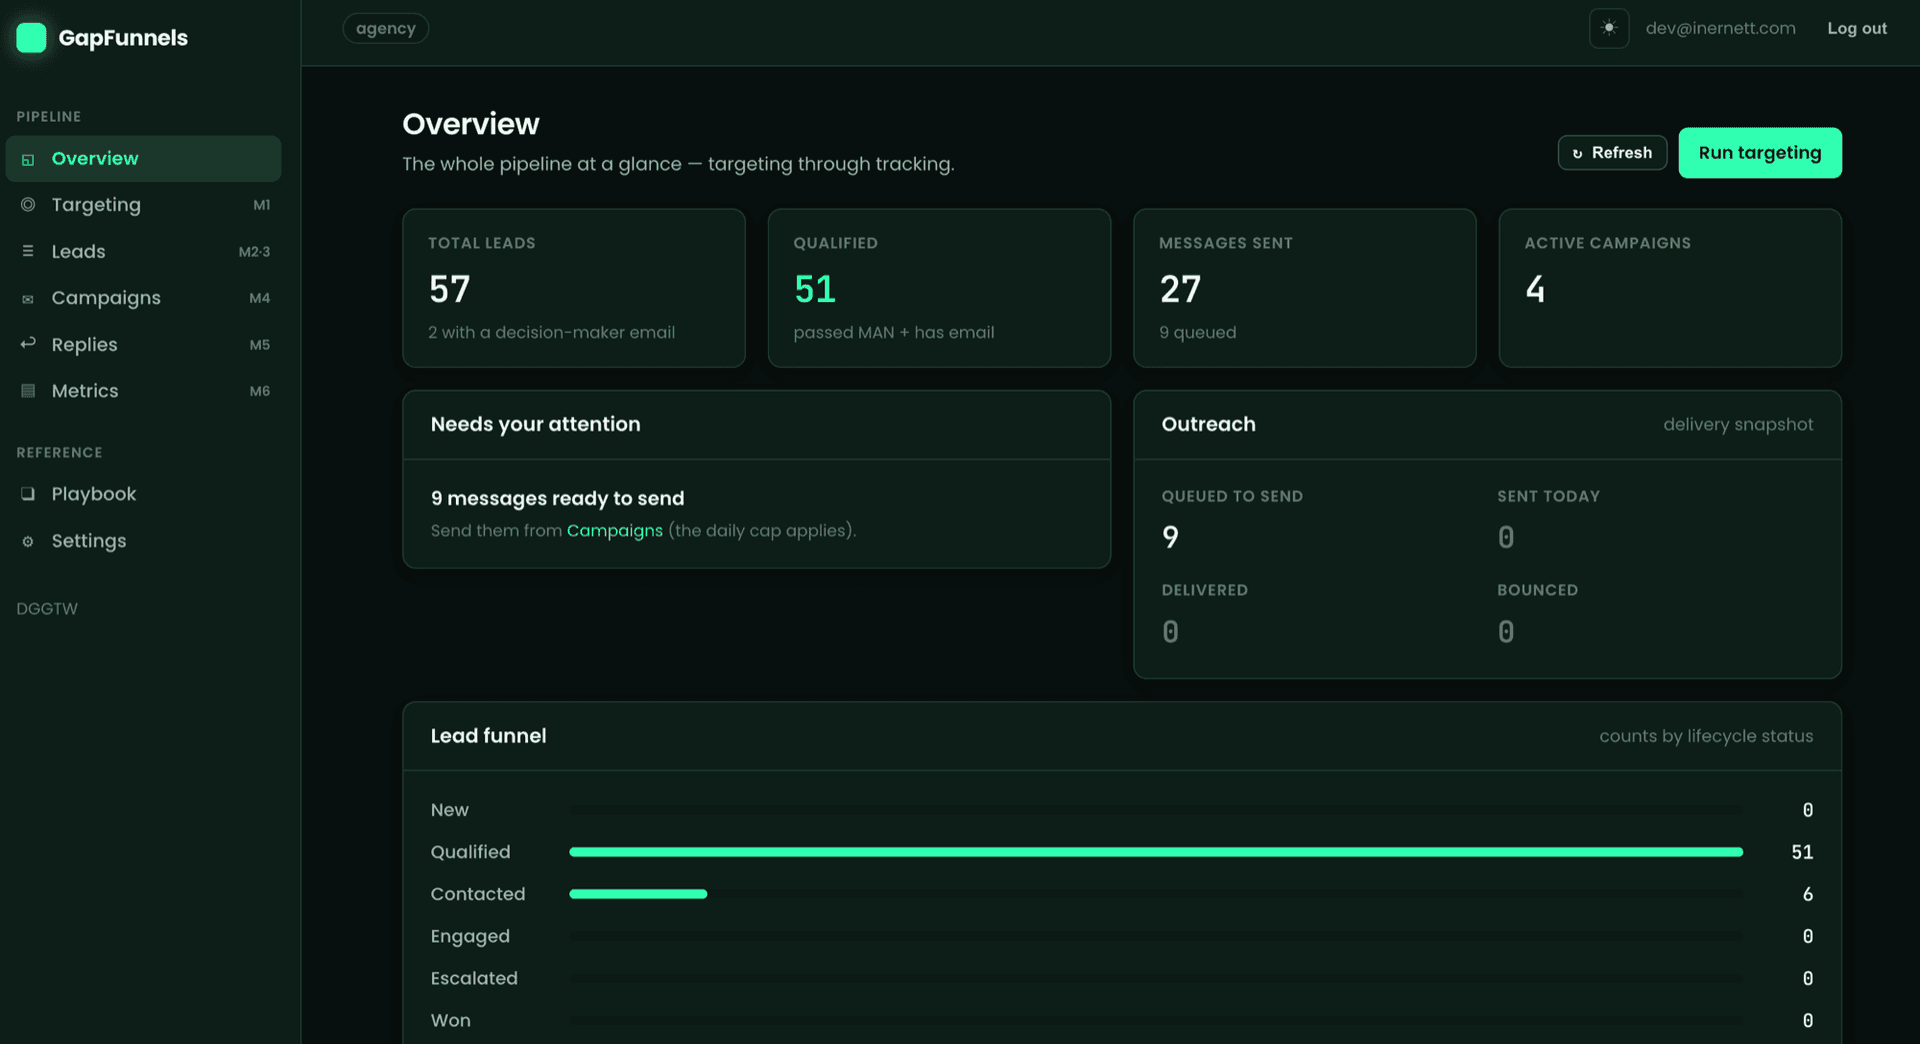
Task: Click the Qualified funnel count 51
Action: [1802, 852]
